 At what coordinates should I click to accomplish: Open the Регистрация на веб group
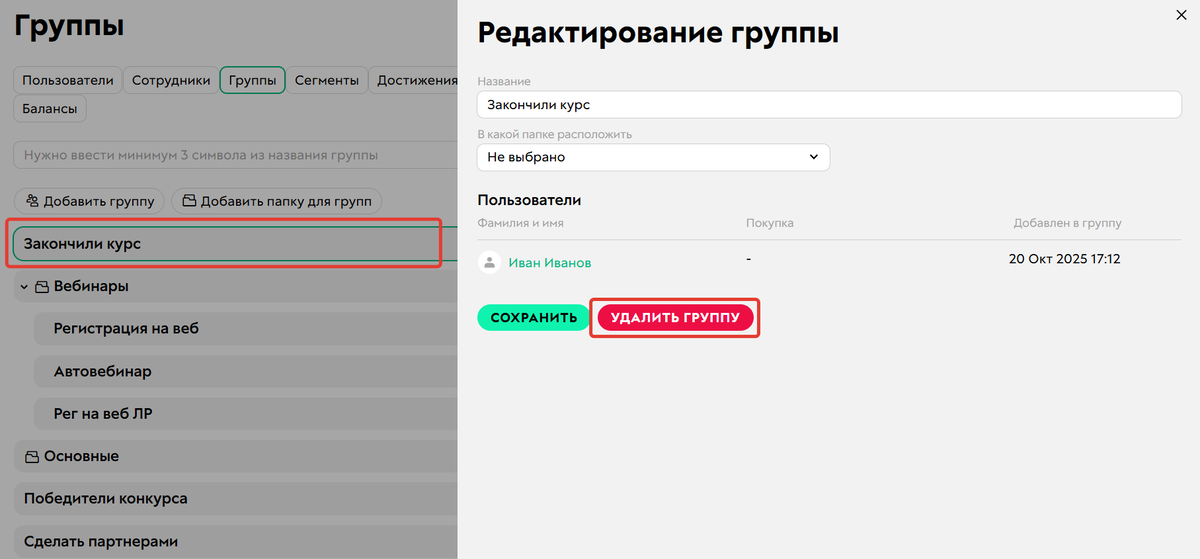[x=245, y=328]
